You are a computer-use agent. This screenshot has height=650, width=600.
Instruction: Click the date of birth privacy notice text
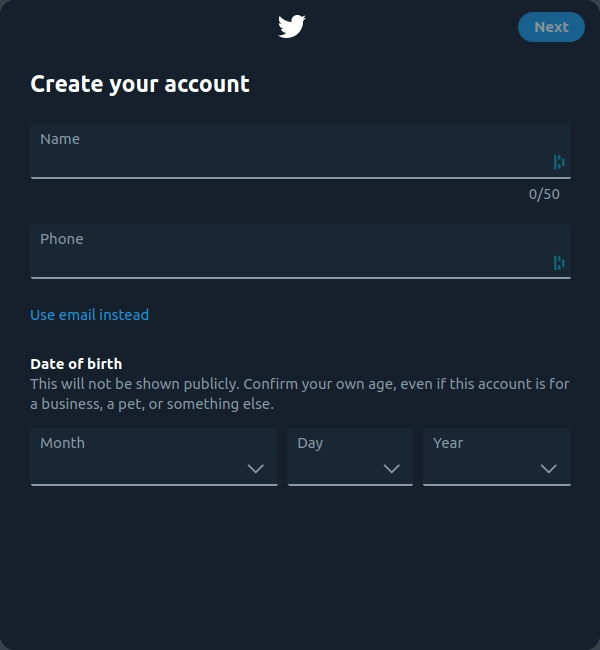coord(300,394)
